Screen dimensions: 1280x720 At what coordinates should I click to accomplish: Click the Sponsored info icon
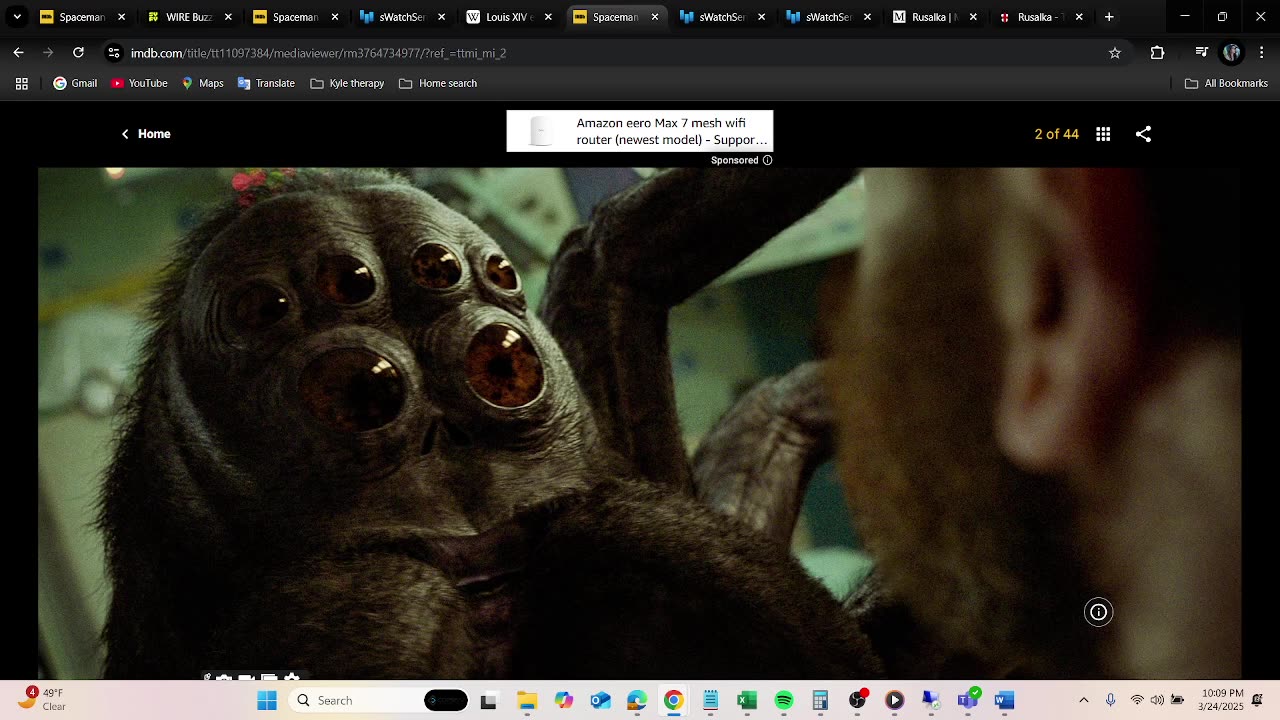767,160
